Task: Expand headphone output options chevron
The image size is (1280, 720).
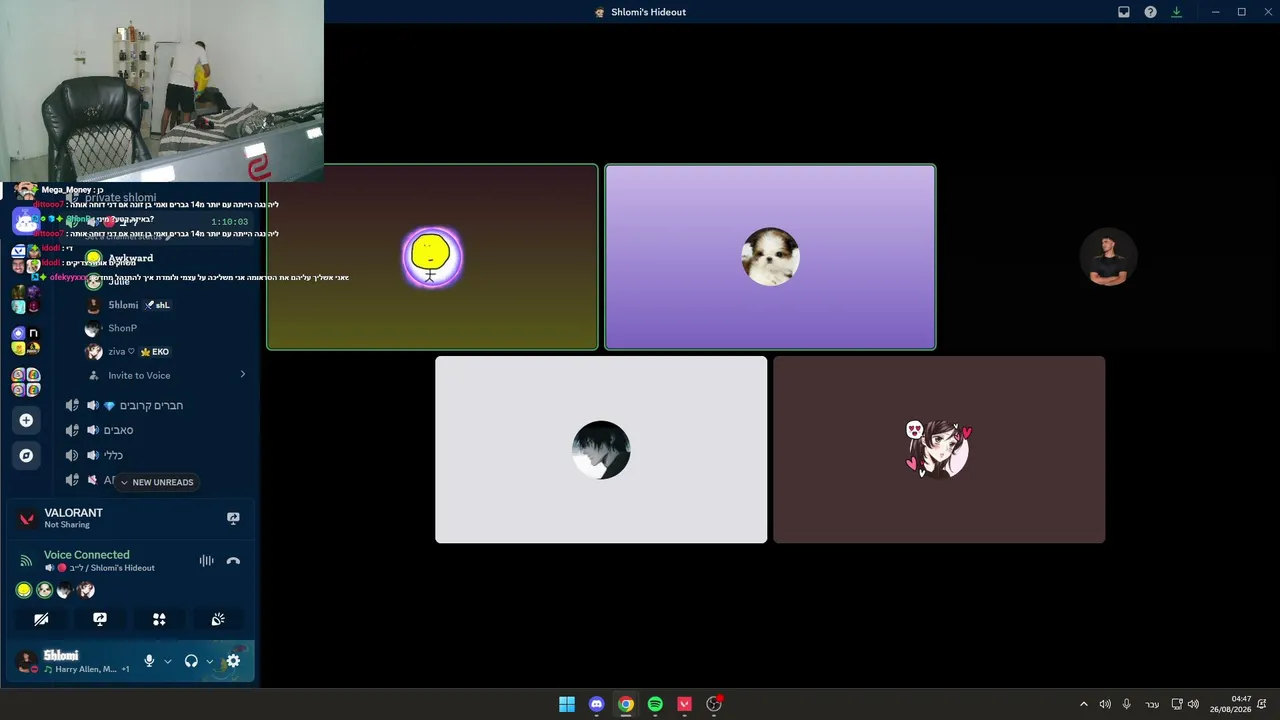Action: (209, 661)
